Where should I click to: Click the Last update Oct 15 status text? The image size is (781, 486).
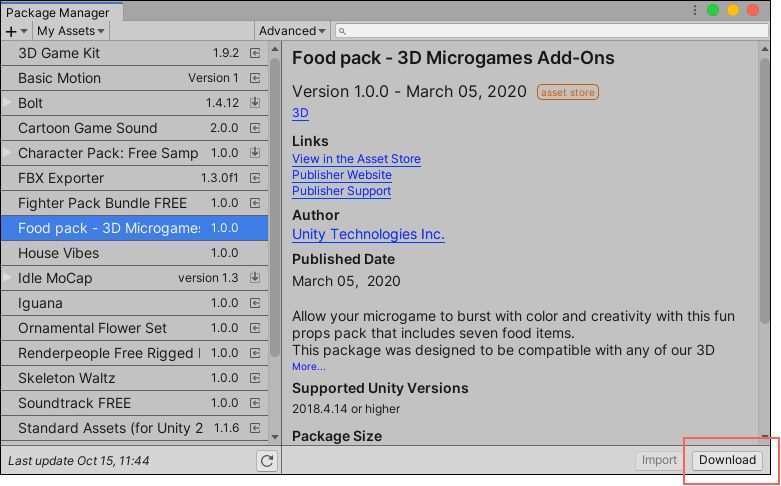coord(79,461)
